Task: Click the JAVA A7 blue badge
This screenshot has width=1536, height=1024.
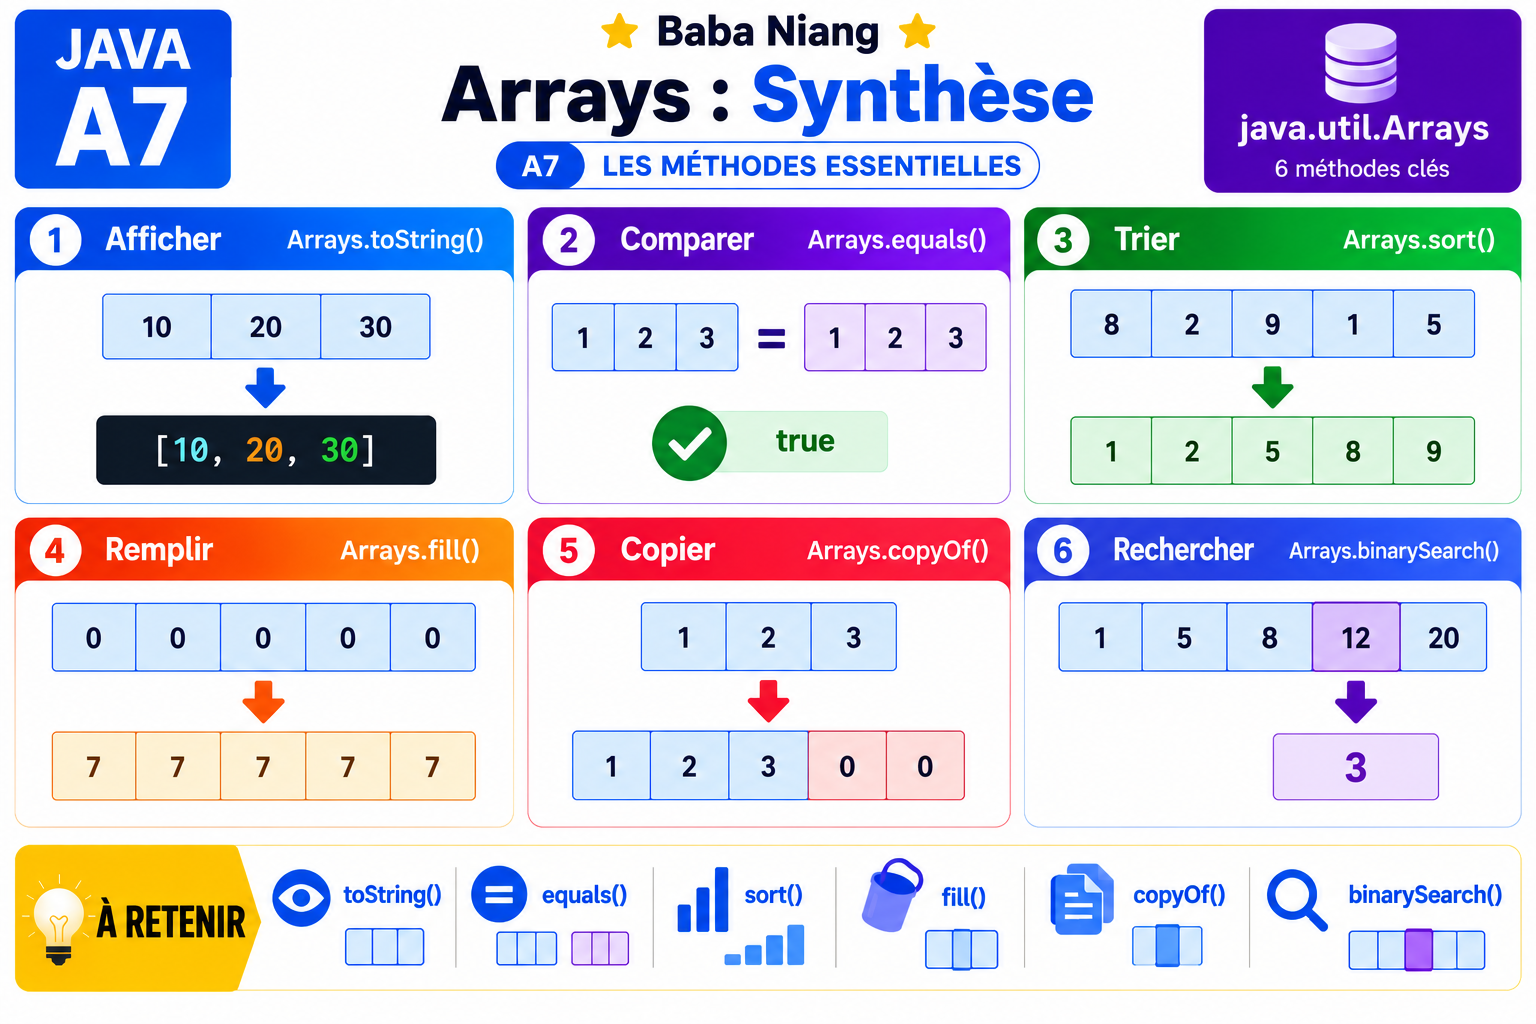Action: pos(123,99)
